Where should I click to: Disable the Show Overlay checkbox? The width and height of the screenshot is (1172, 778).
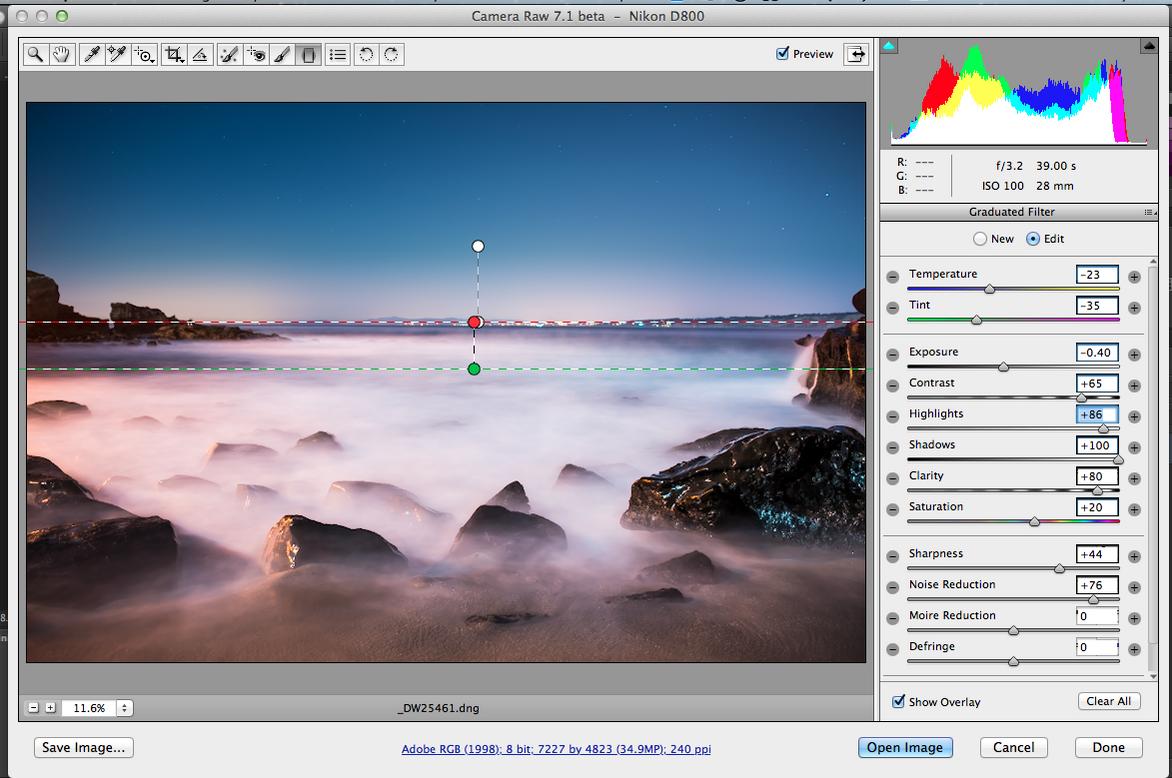click(x=898, y=702)
